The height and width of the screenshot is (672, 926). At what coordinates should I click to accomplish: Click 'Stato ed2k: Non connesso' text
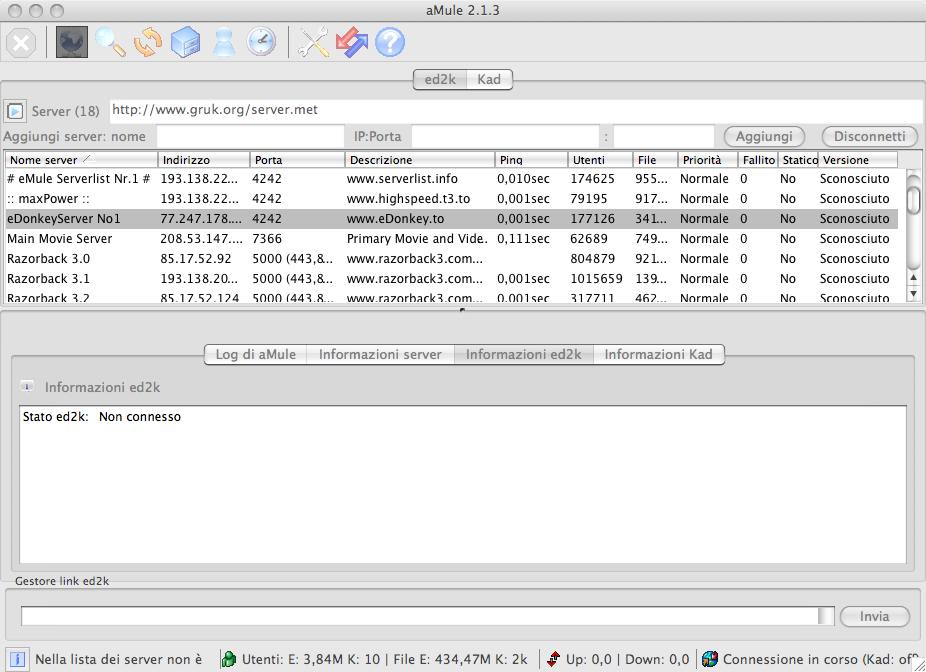[102, 416]
